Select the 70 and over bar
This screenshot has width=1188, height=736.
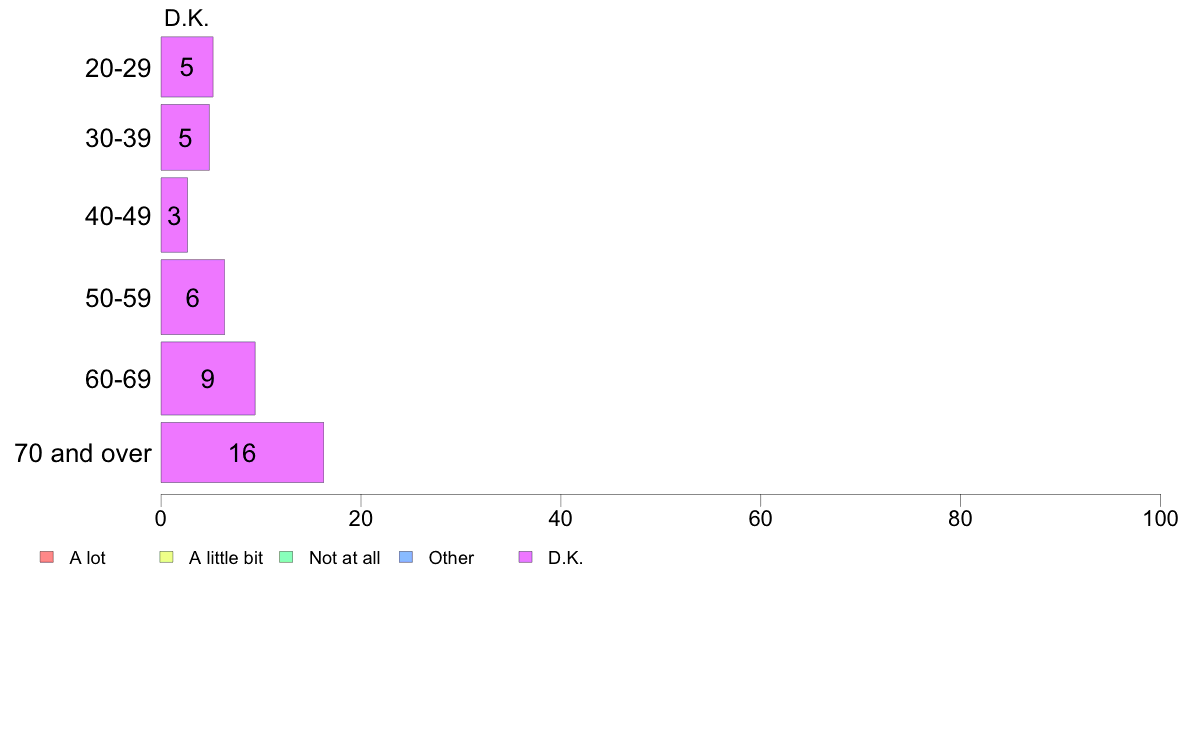click(x=242, y=453)
